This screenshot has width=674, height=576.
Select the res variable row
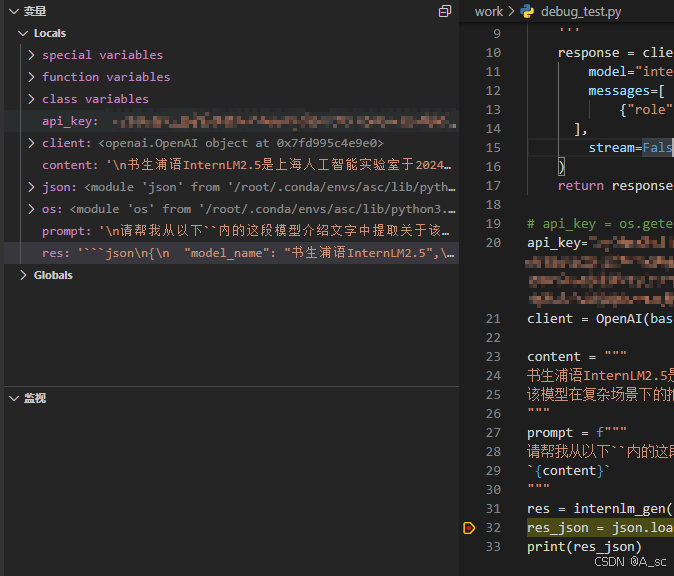pyautogui.click(x=231, y=253)
